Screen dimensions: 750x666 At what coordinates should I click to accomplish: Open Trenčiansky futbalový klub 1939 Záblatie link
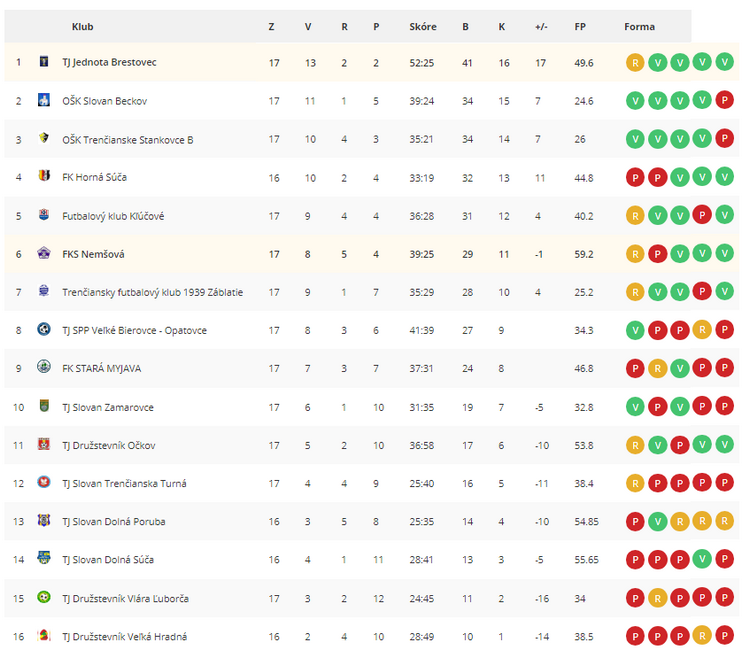coord(153,292)
